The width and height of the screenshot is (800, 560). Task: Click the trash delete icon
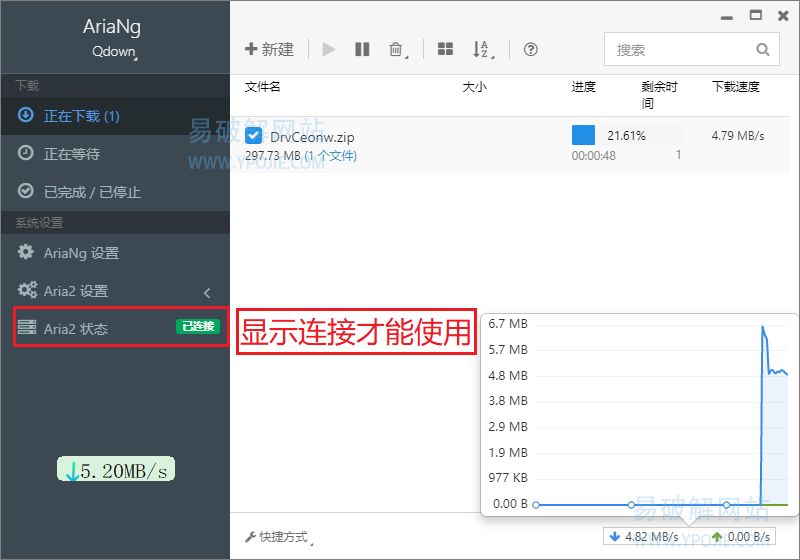pos(396,49)
